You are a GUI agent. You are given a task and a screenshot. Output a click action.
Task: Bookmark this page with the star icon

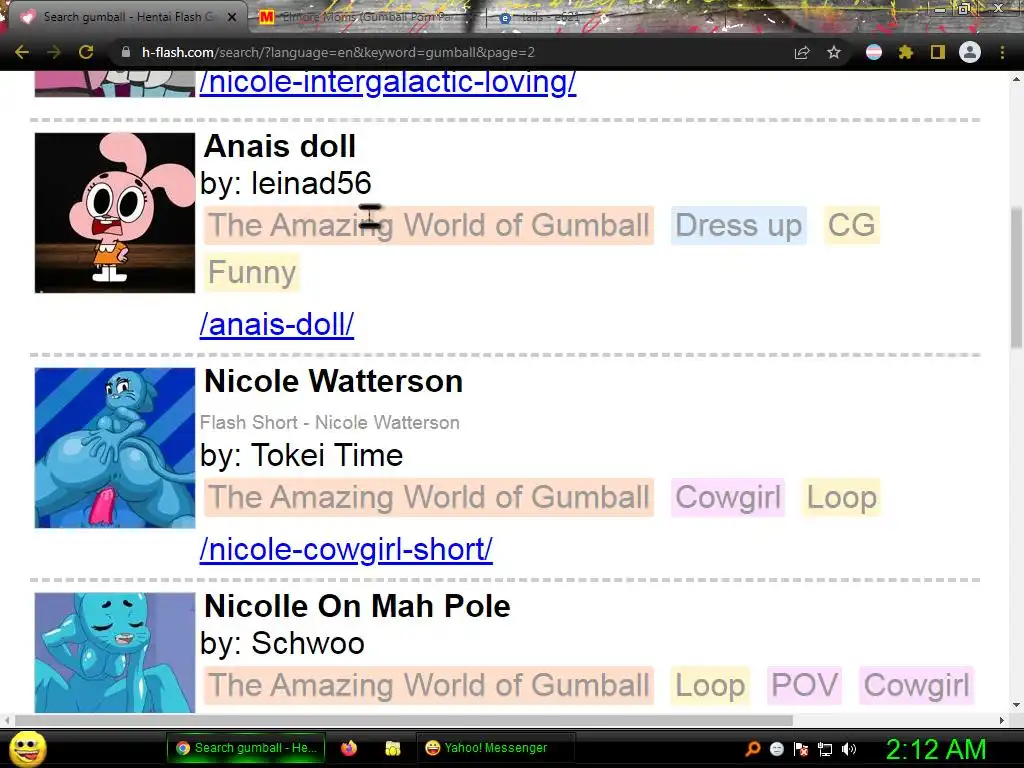[834, 52]
